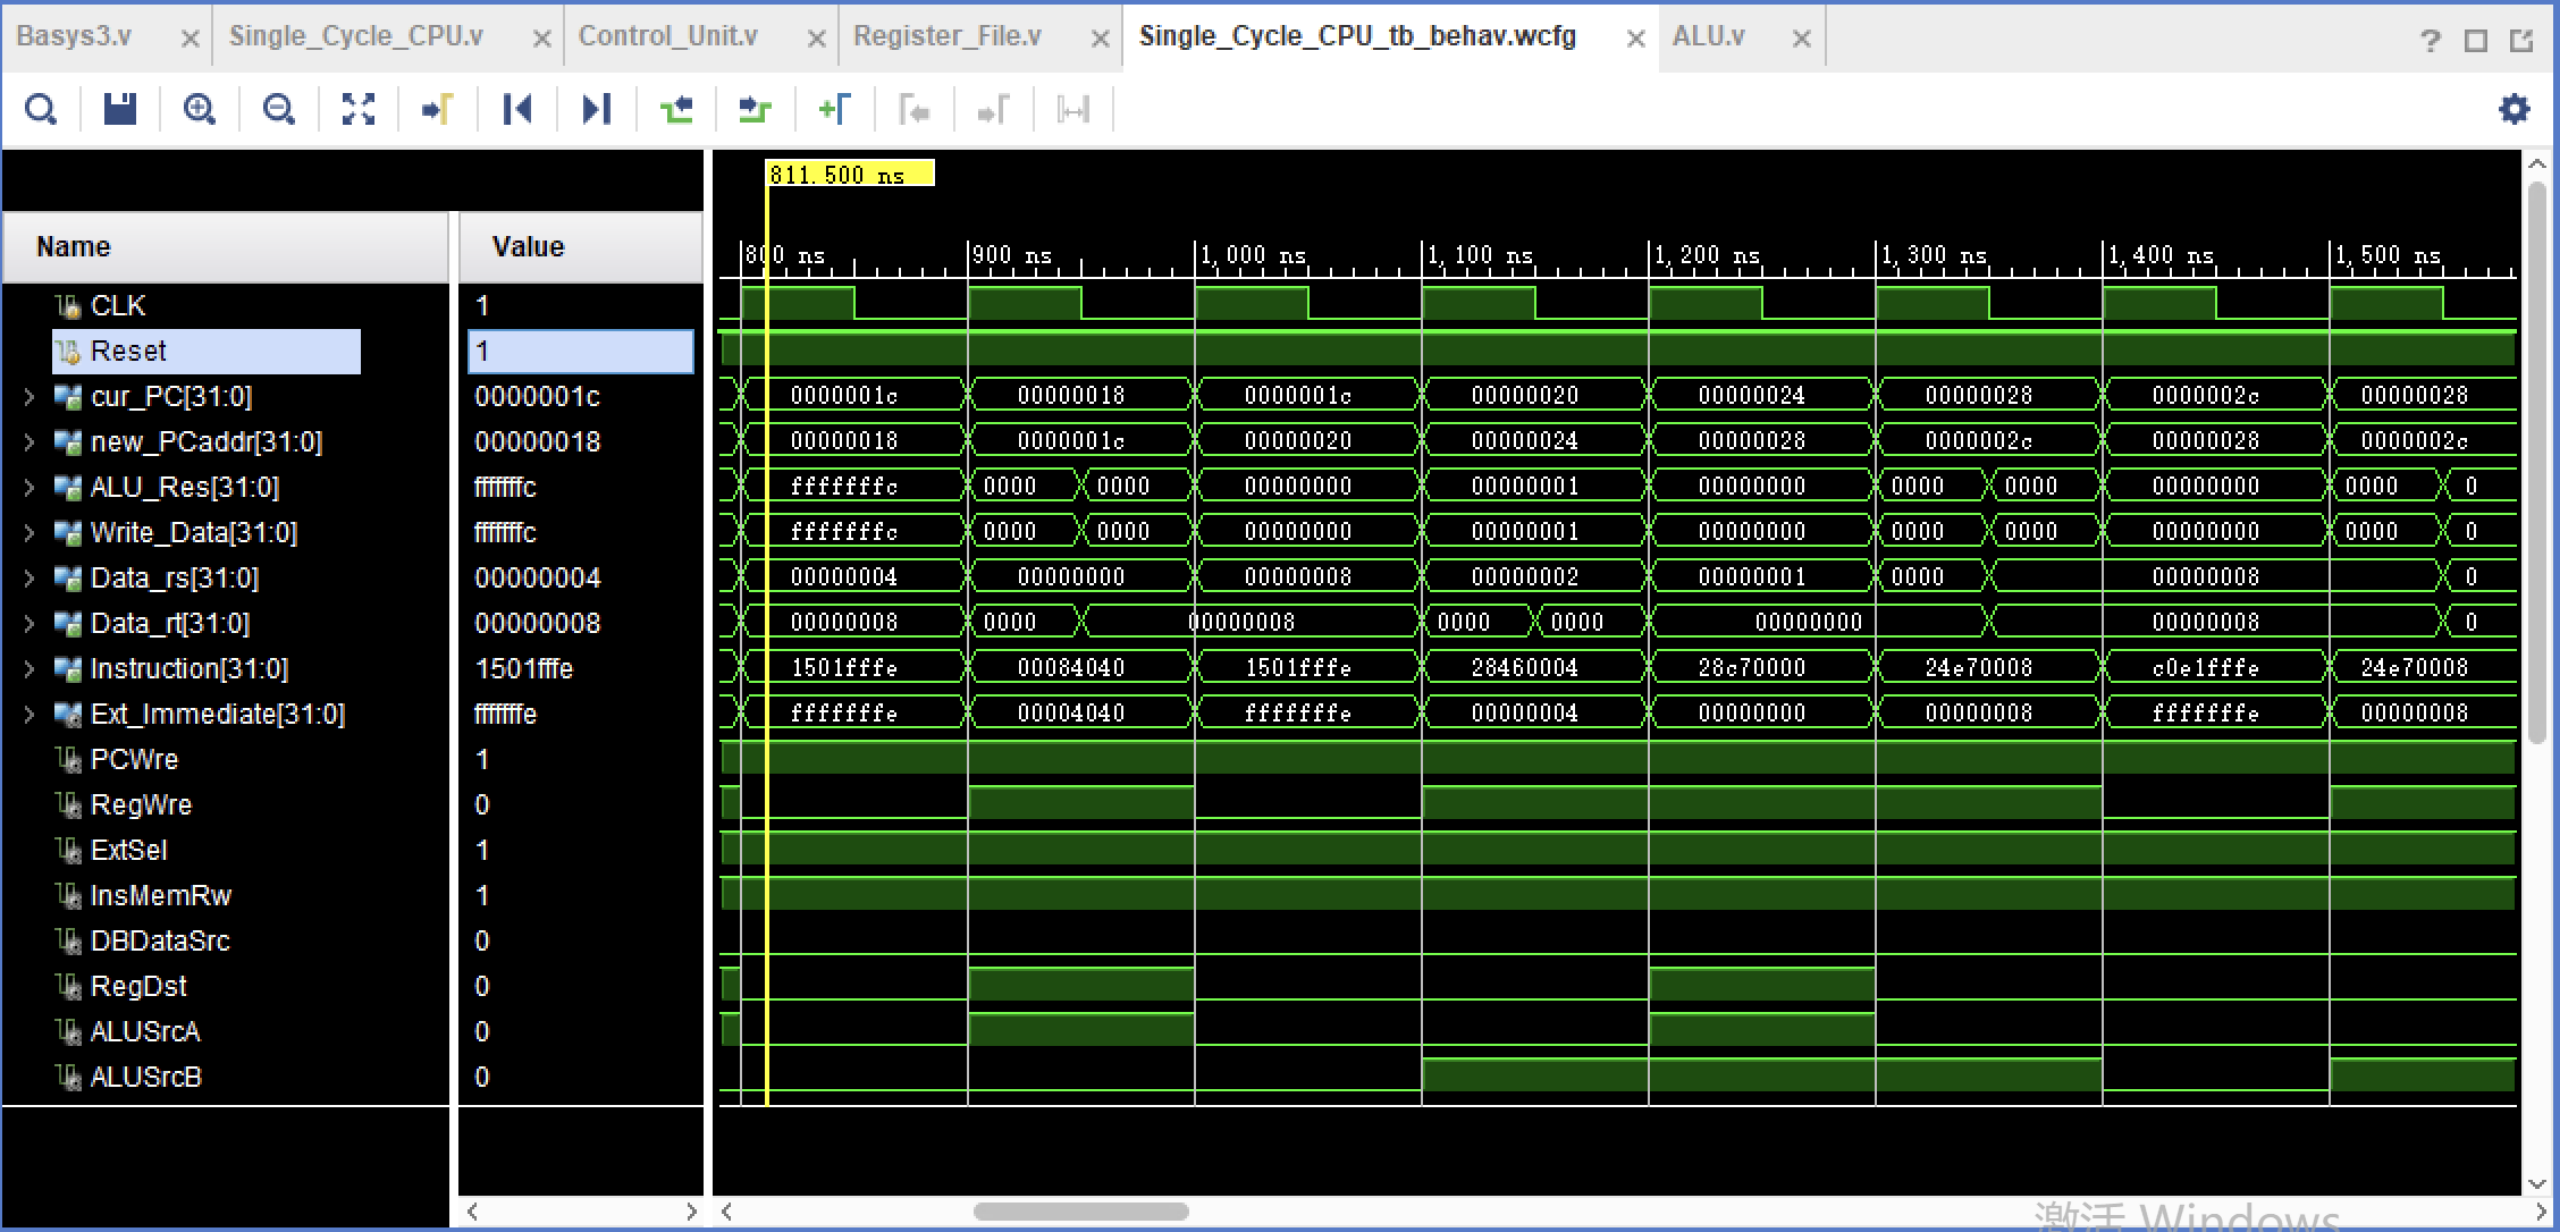The width and height of the screenshot is (2560, 1232).
Task: Click the Name column header
Action: click(225, 247)
